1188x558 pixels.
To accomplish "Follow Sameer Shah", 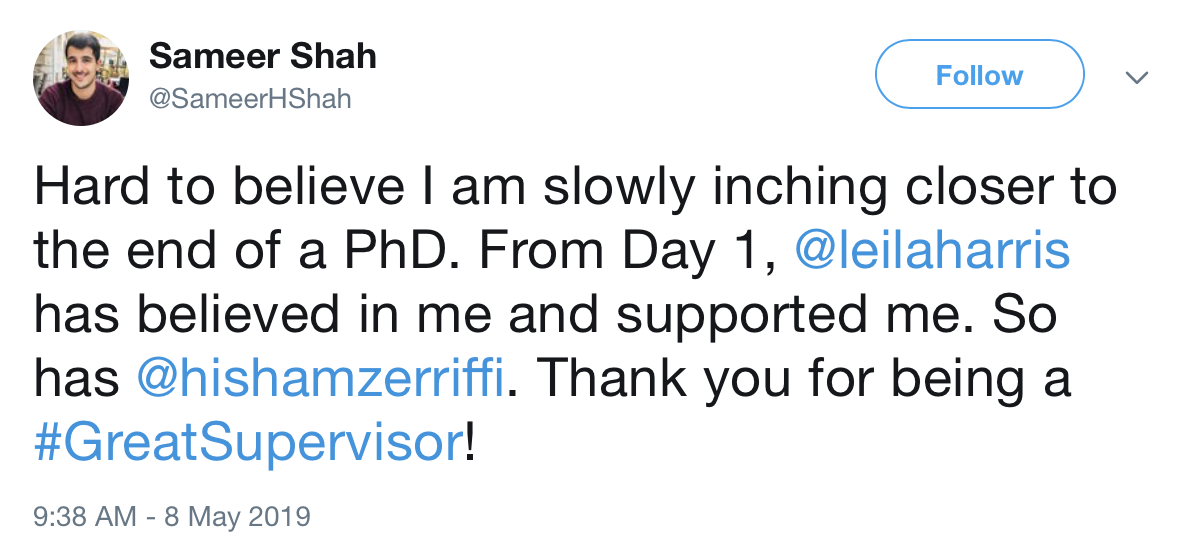I will click(x=979, y=75).
